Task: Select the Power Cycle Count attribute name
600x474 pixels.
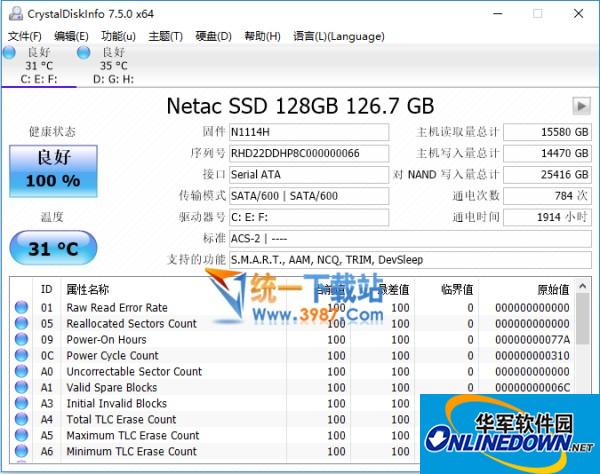Action: point(112,356)
